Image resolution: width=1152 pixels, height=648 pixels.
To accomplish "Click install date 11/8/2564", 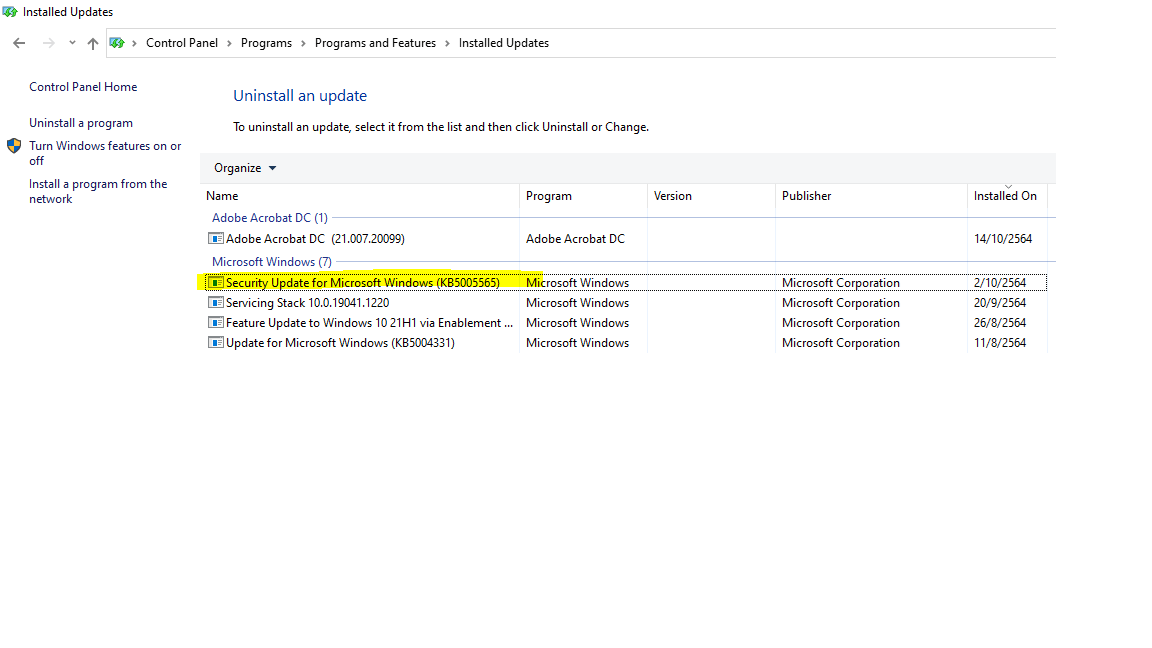I will (x=1000, y=343).
